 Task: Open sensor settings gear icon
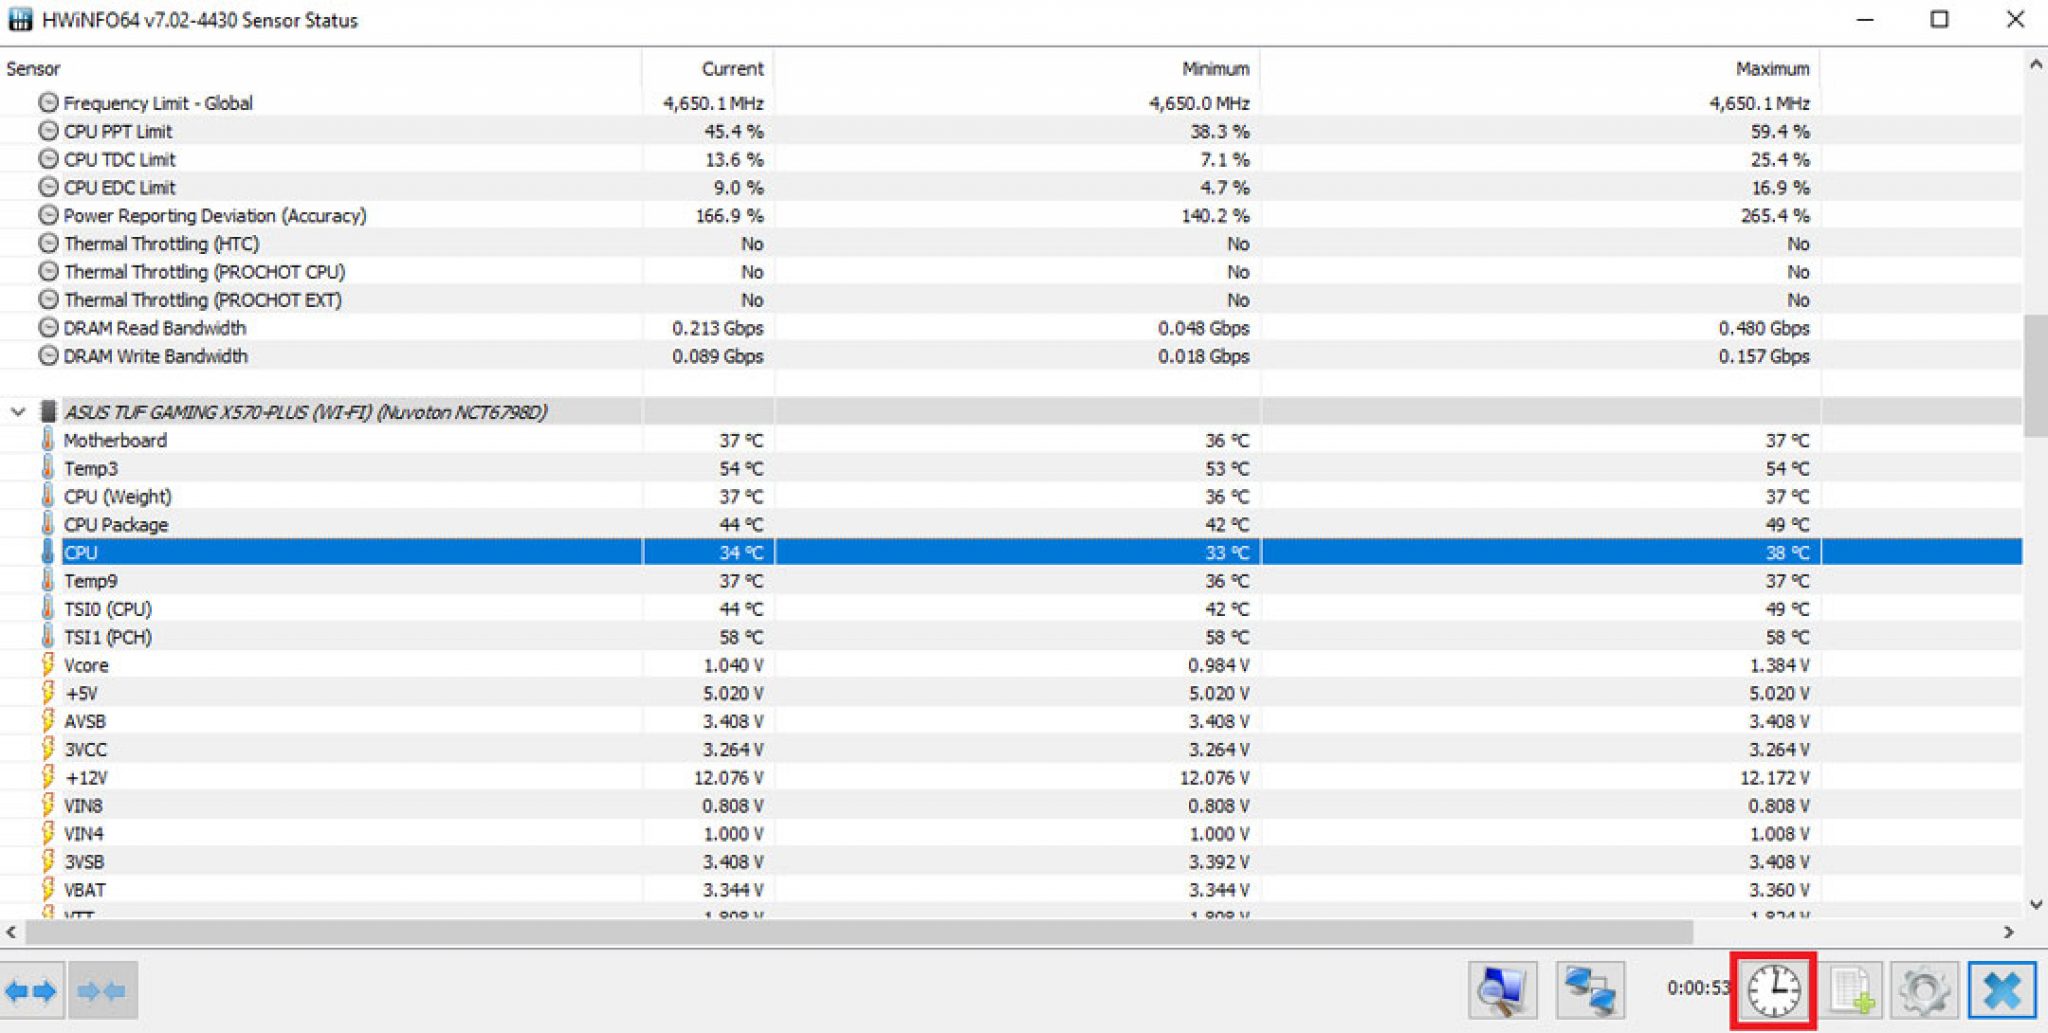pos(1925,990)
